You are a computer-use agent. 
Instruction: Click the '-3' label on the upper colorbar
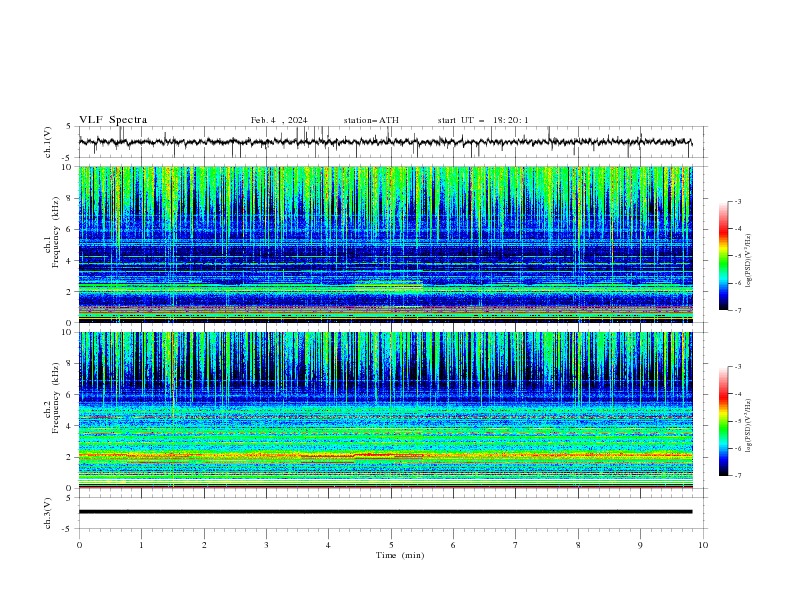738,201
